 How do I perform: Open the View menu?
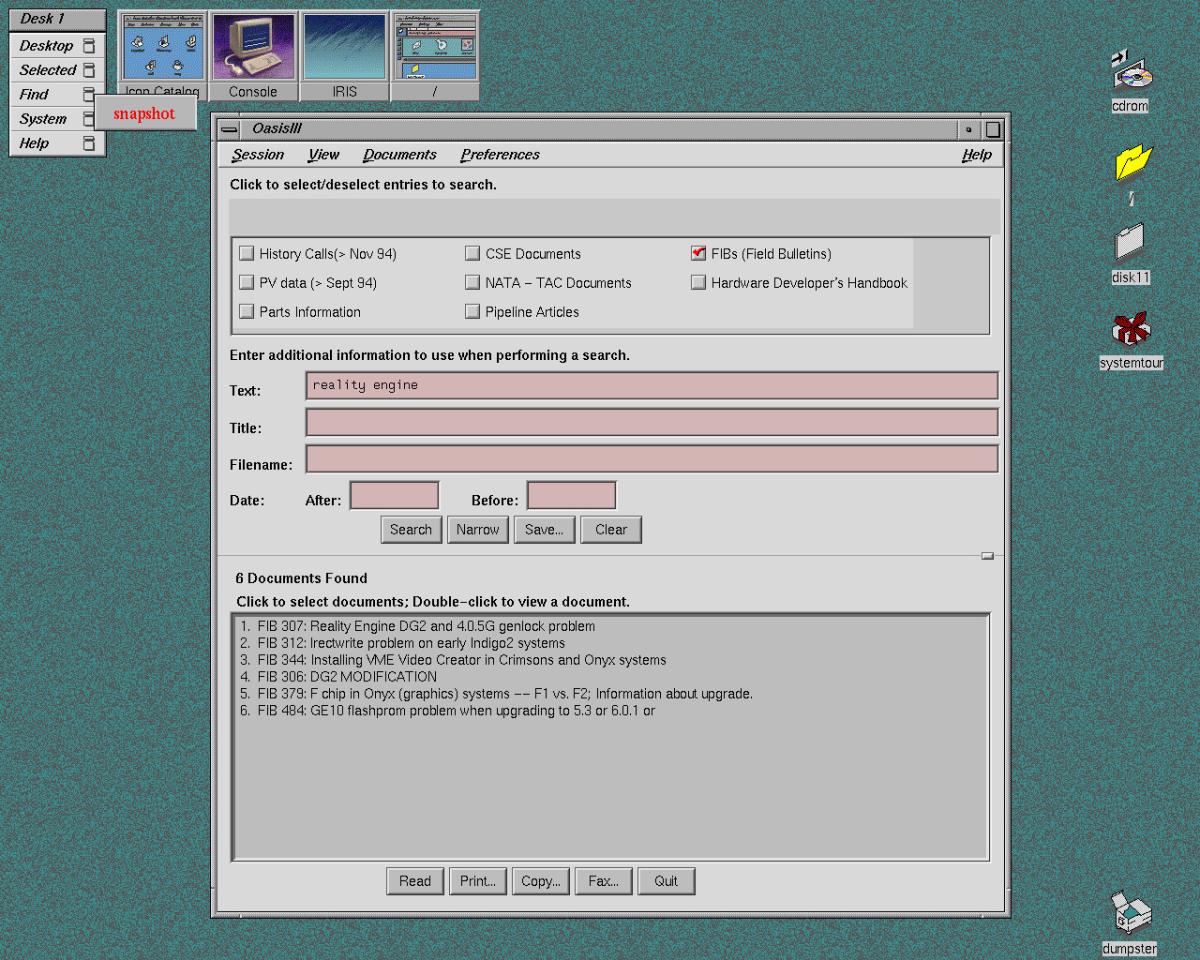(x=323, y=155)
